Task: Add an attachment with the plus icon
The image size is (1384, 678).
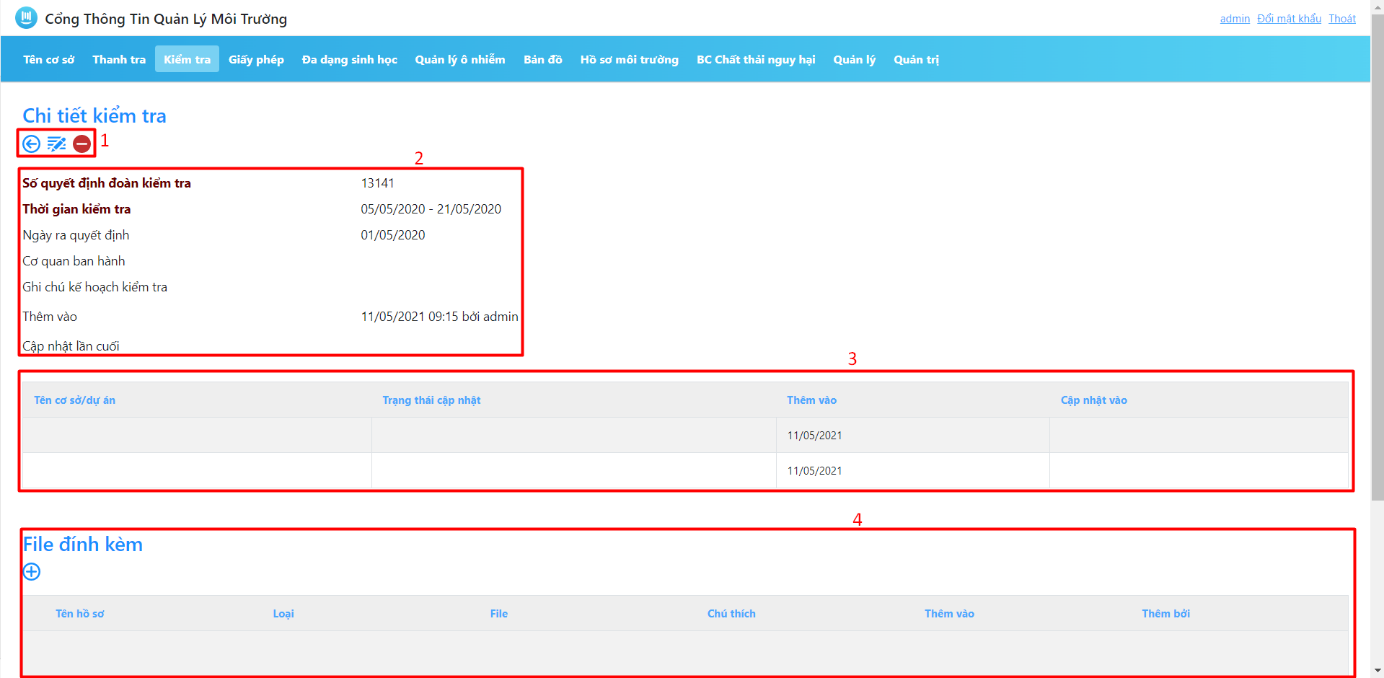Action: click(32, 572)
